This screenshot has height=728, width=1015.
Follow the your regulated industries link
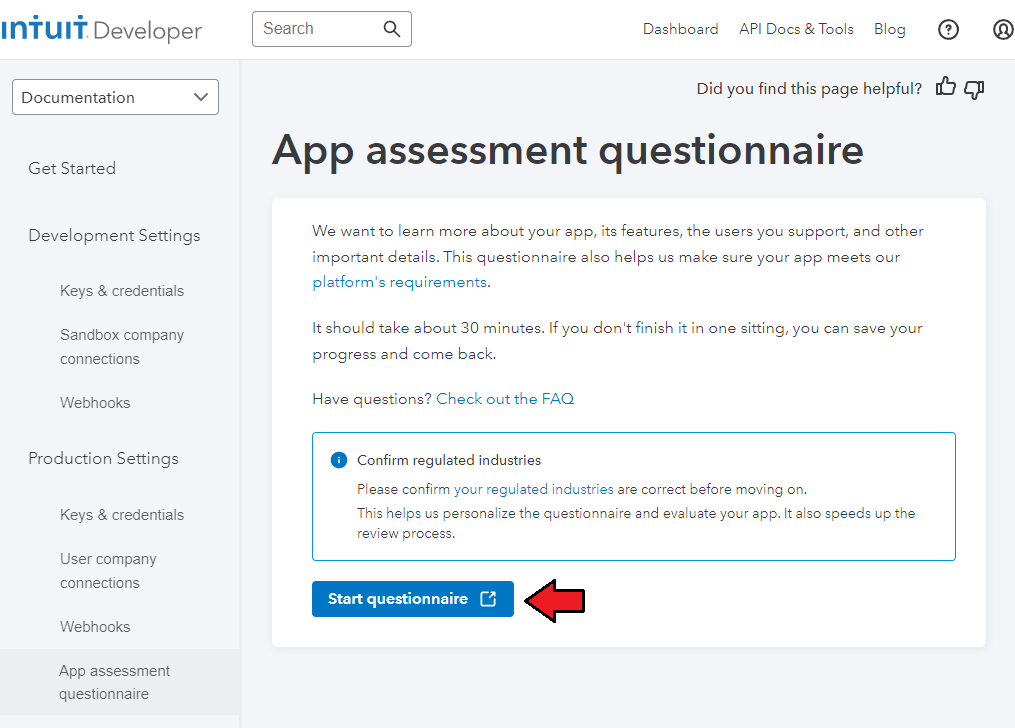click(x=533, y=489)
